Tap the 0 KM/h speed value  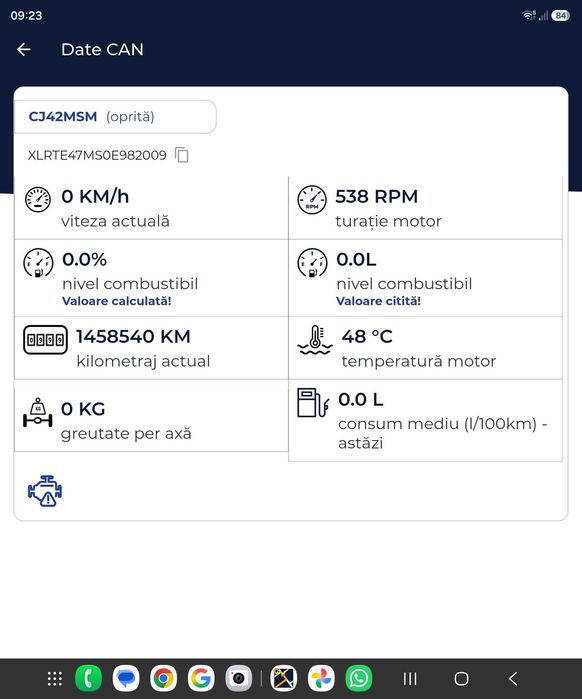[95, 196]
